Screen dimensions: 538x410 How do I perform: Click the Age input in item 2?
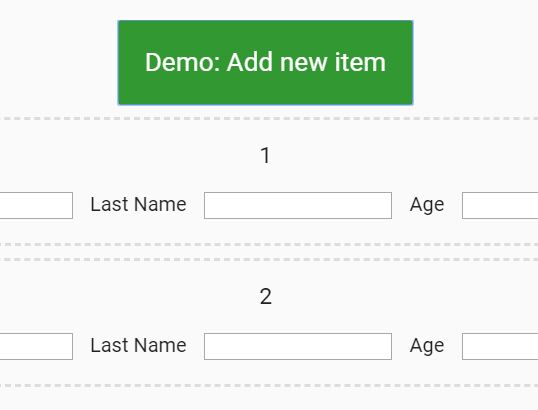(500, 346)
